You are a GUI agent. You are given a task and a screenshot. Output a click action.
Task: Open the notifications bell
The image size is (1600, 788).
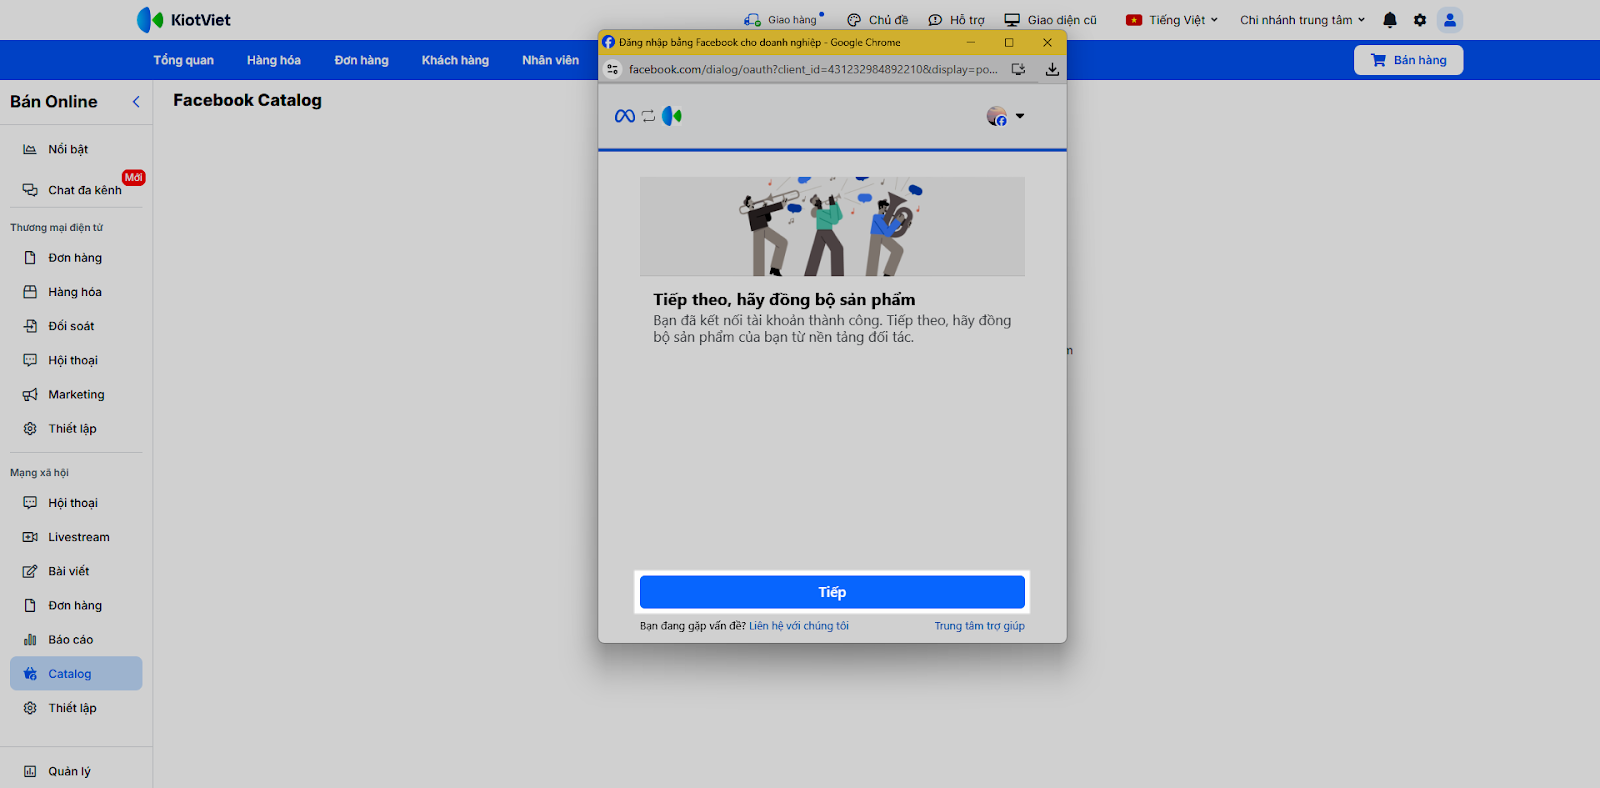pos(1390,20)
